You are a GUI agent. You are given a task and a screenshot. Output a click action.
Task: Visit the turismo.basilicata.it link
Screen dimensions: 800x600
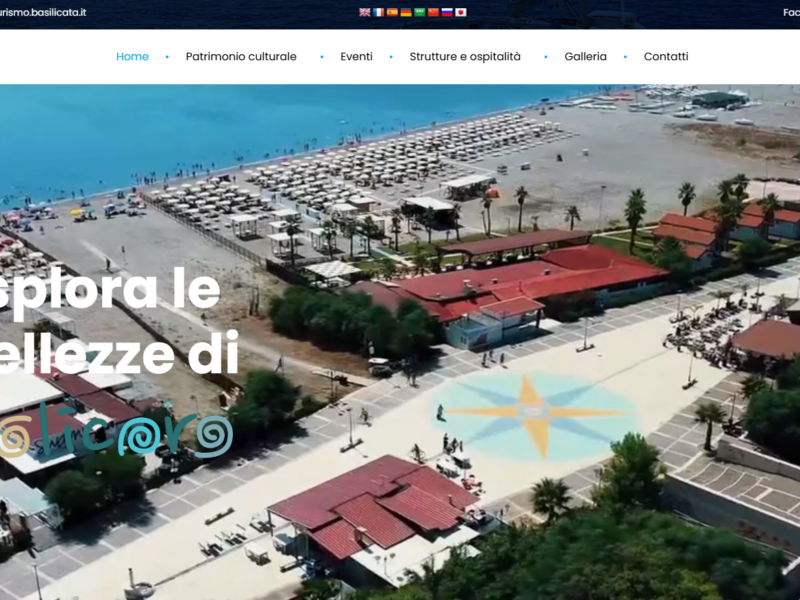(x=43, y=12)
